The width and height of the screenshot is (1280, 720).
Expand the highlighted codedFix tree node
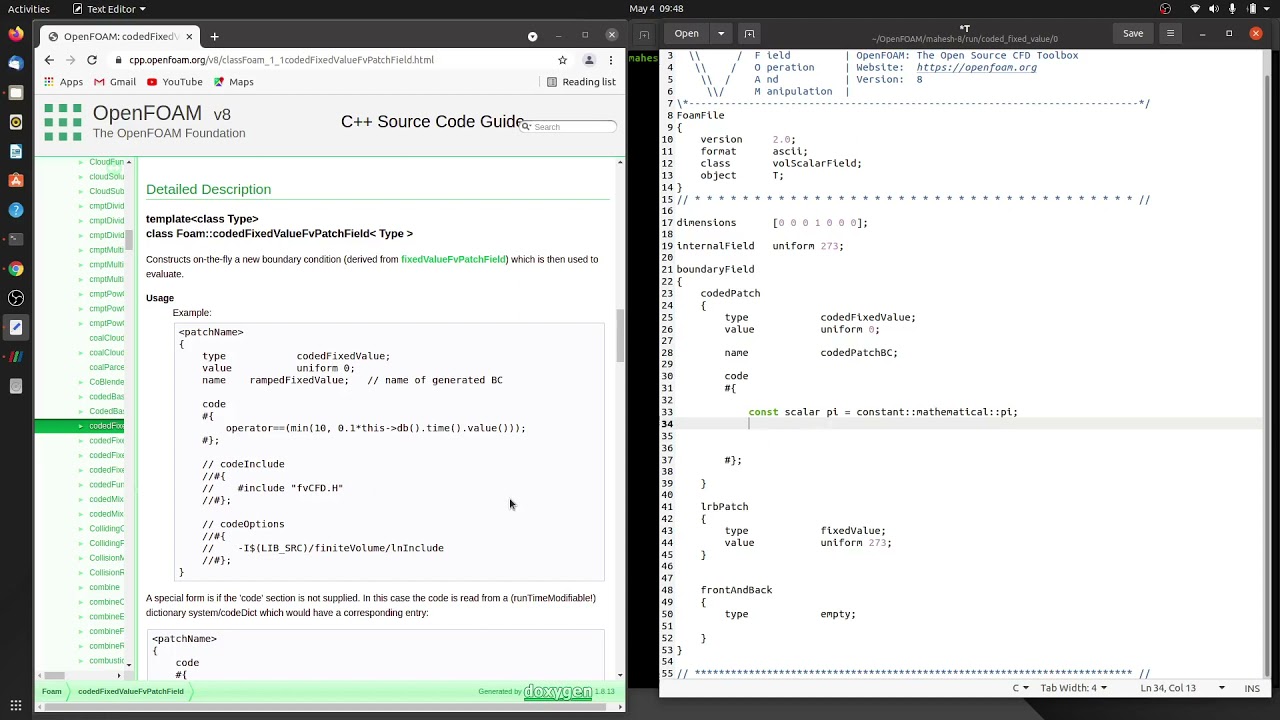[81, 426]
